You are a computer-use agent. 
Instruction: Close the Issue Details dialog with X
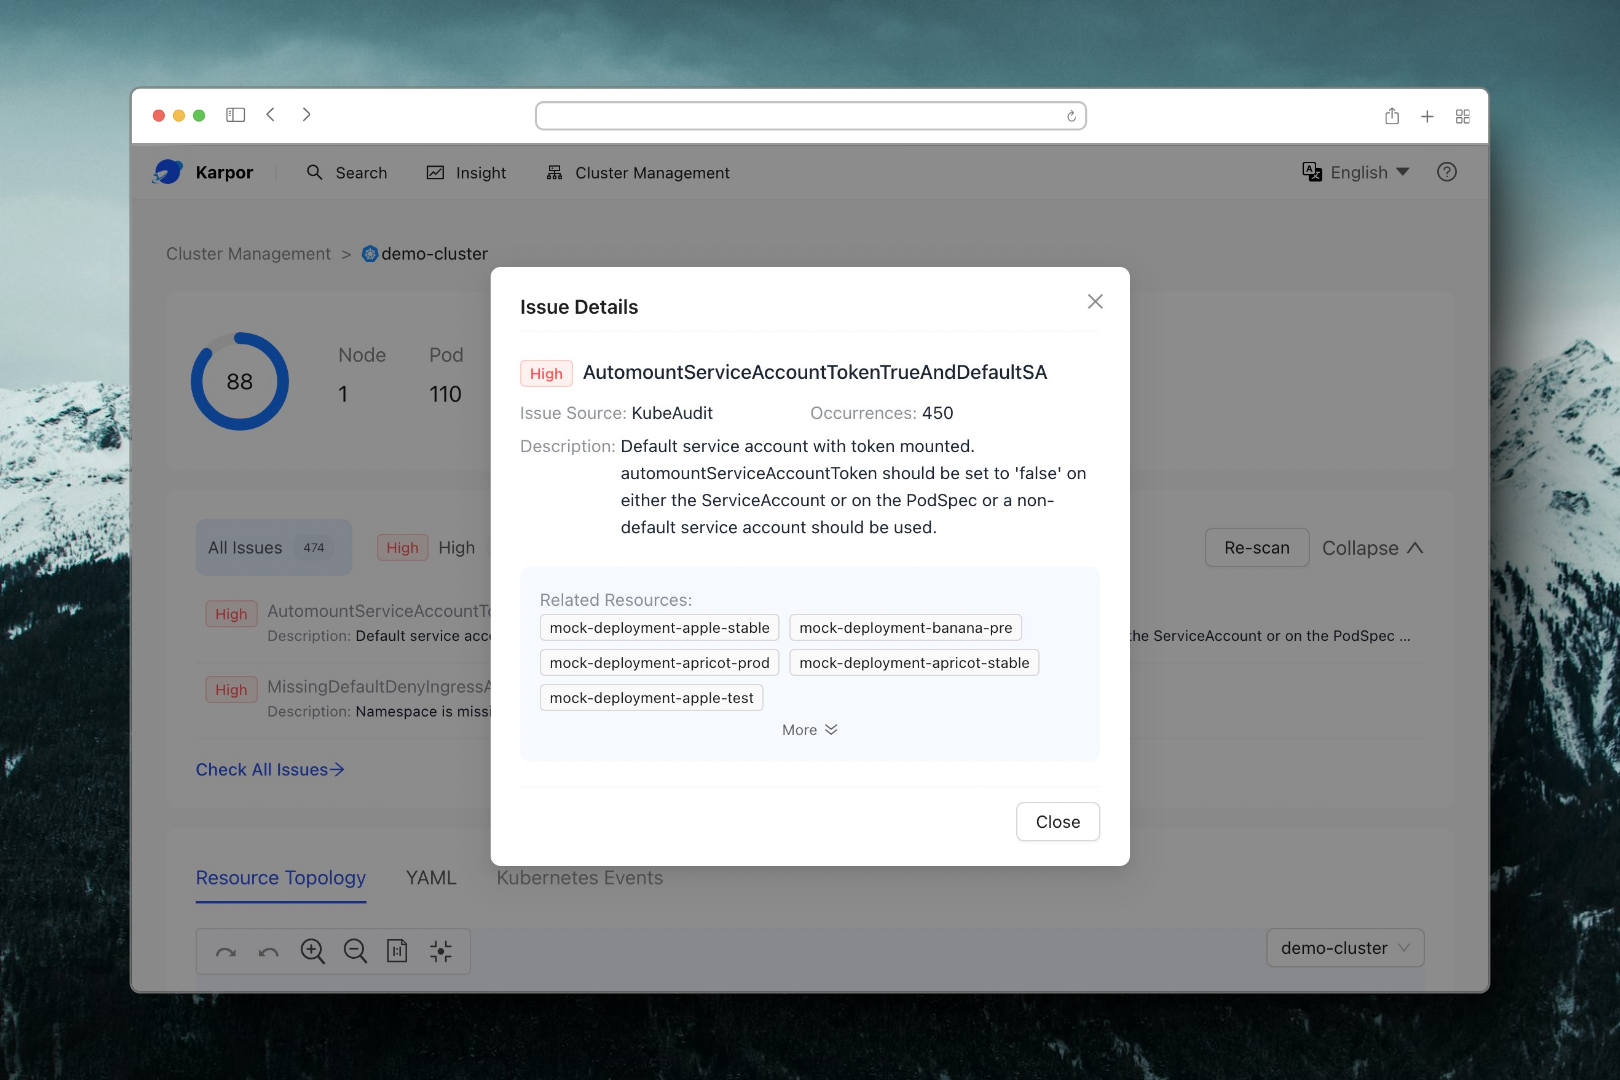click(x=1095, y=302)
